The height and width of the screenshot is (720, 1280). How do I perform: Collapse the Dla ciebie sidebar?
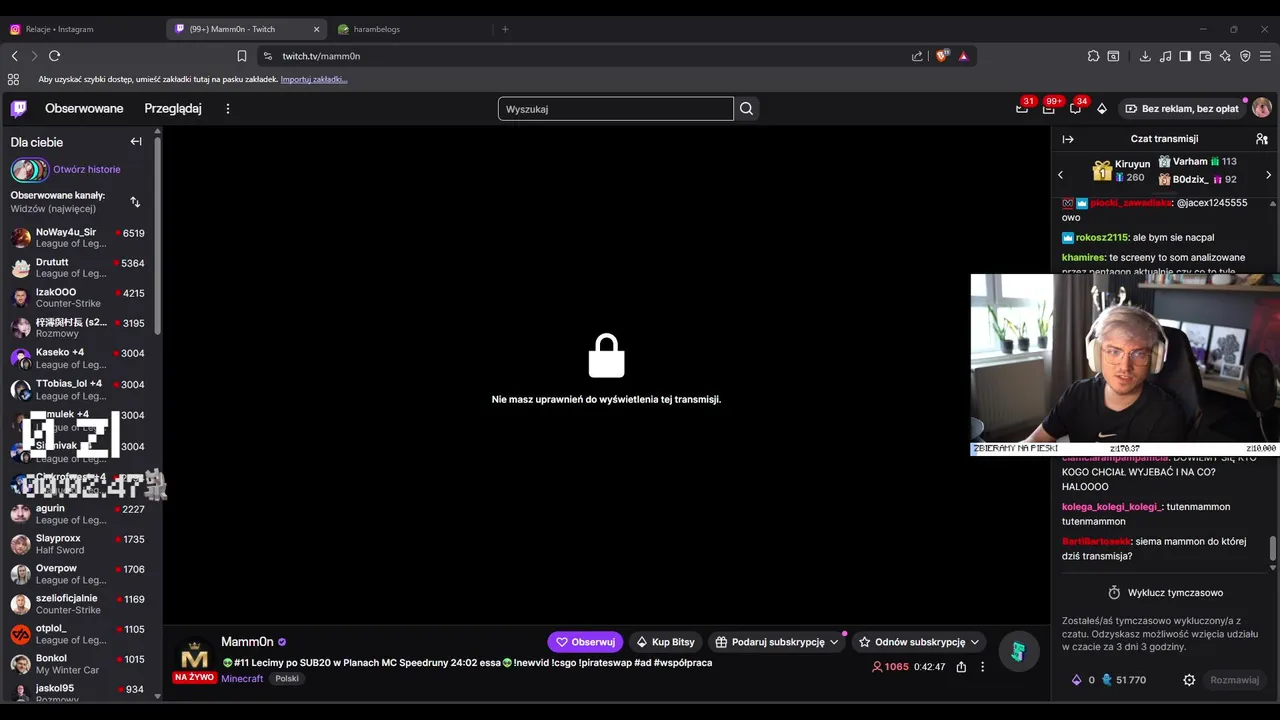click(136, 142)
